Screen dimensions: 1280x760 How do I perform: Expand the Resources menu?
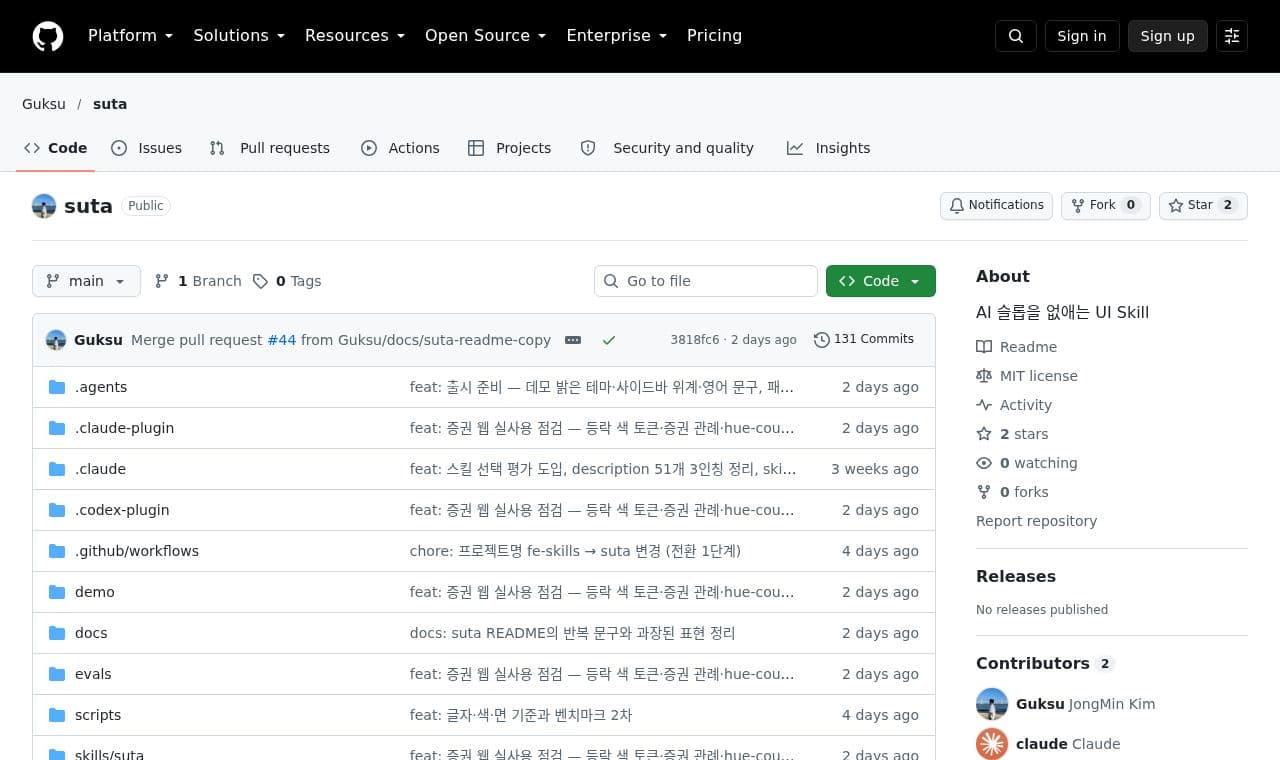click(355, 36)
